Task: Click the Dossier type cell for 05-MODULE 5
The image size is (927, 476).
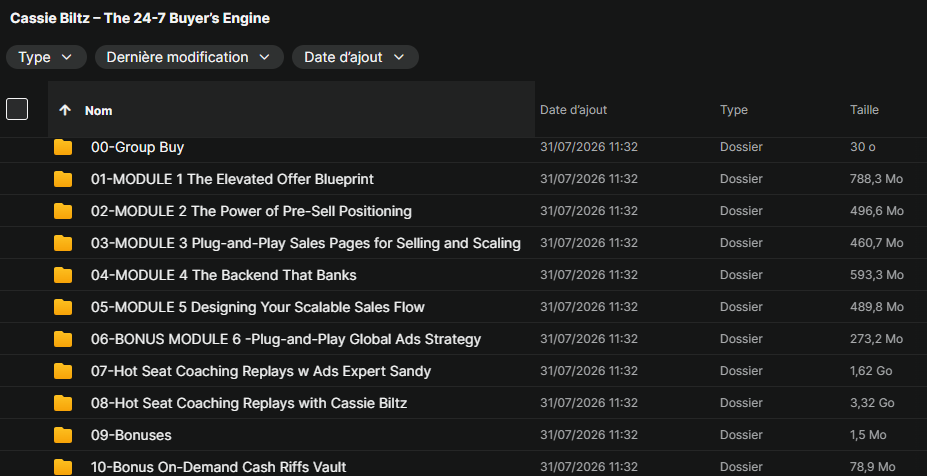Action: (x=741, y=306)
